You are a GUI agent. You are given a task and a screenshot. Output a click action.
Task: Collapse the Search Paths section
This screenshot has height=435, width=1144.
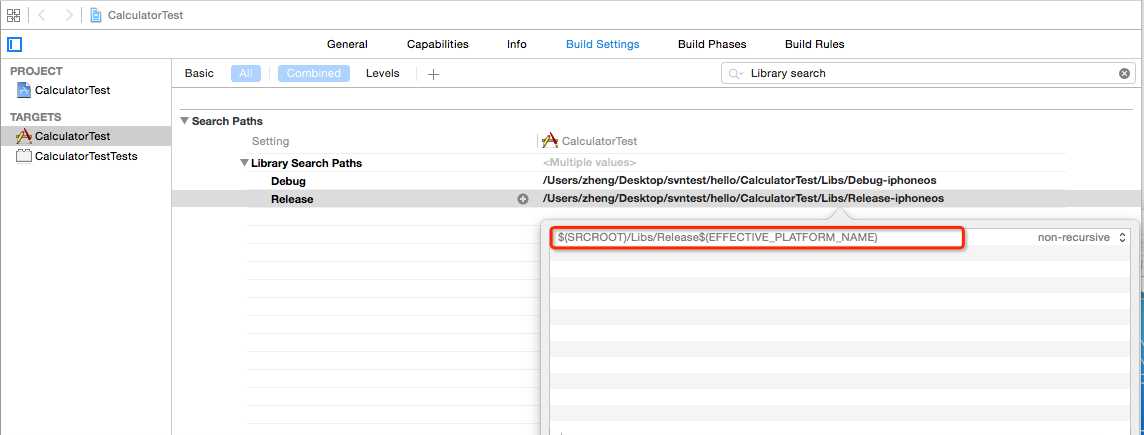tap(184, 121)
